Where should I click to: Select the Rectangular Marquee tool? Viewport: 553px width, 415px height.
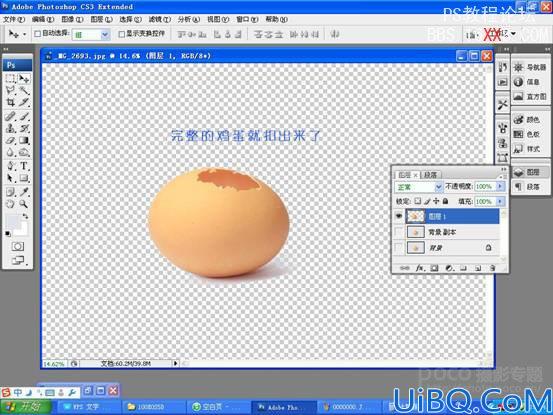click(11, 79)
